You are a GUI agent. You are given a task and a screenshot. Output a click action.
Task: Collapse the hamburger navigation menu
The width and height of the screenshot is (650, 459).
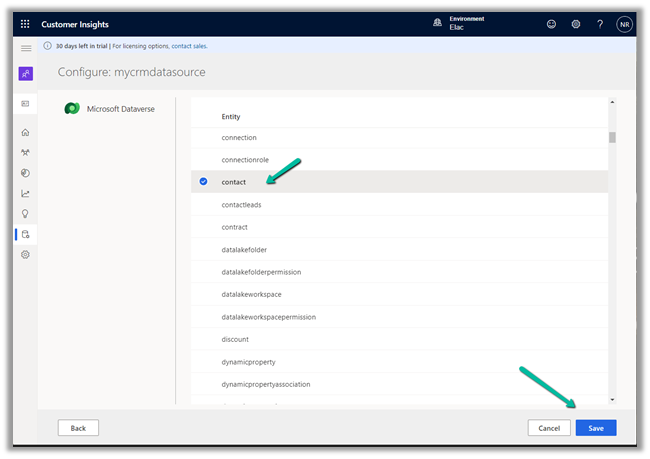click(x=25, y=47)
